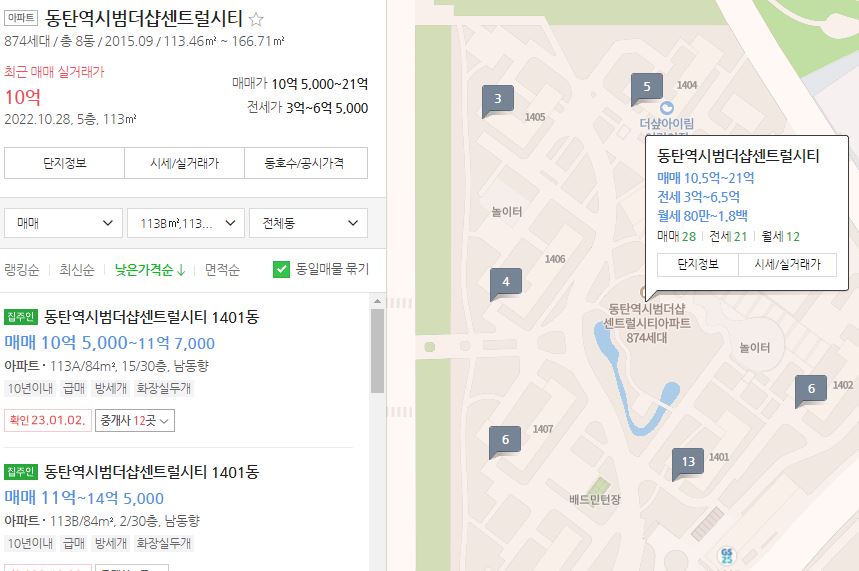This screenshot has width=859, height=571.
Task: Sort listings by 최신순
Action: (77, 270)
